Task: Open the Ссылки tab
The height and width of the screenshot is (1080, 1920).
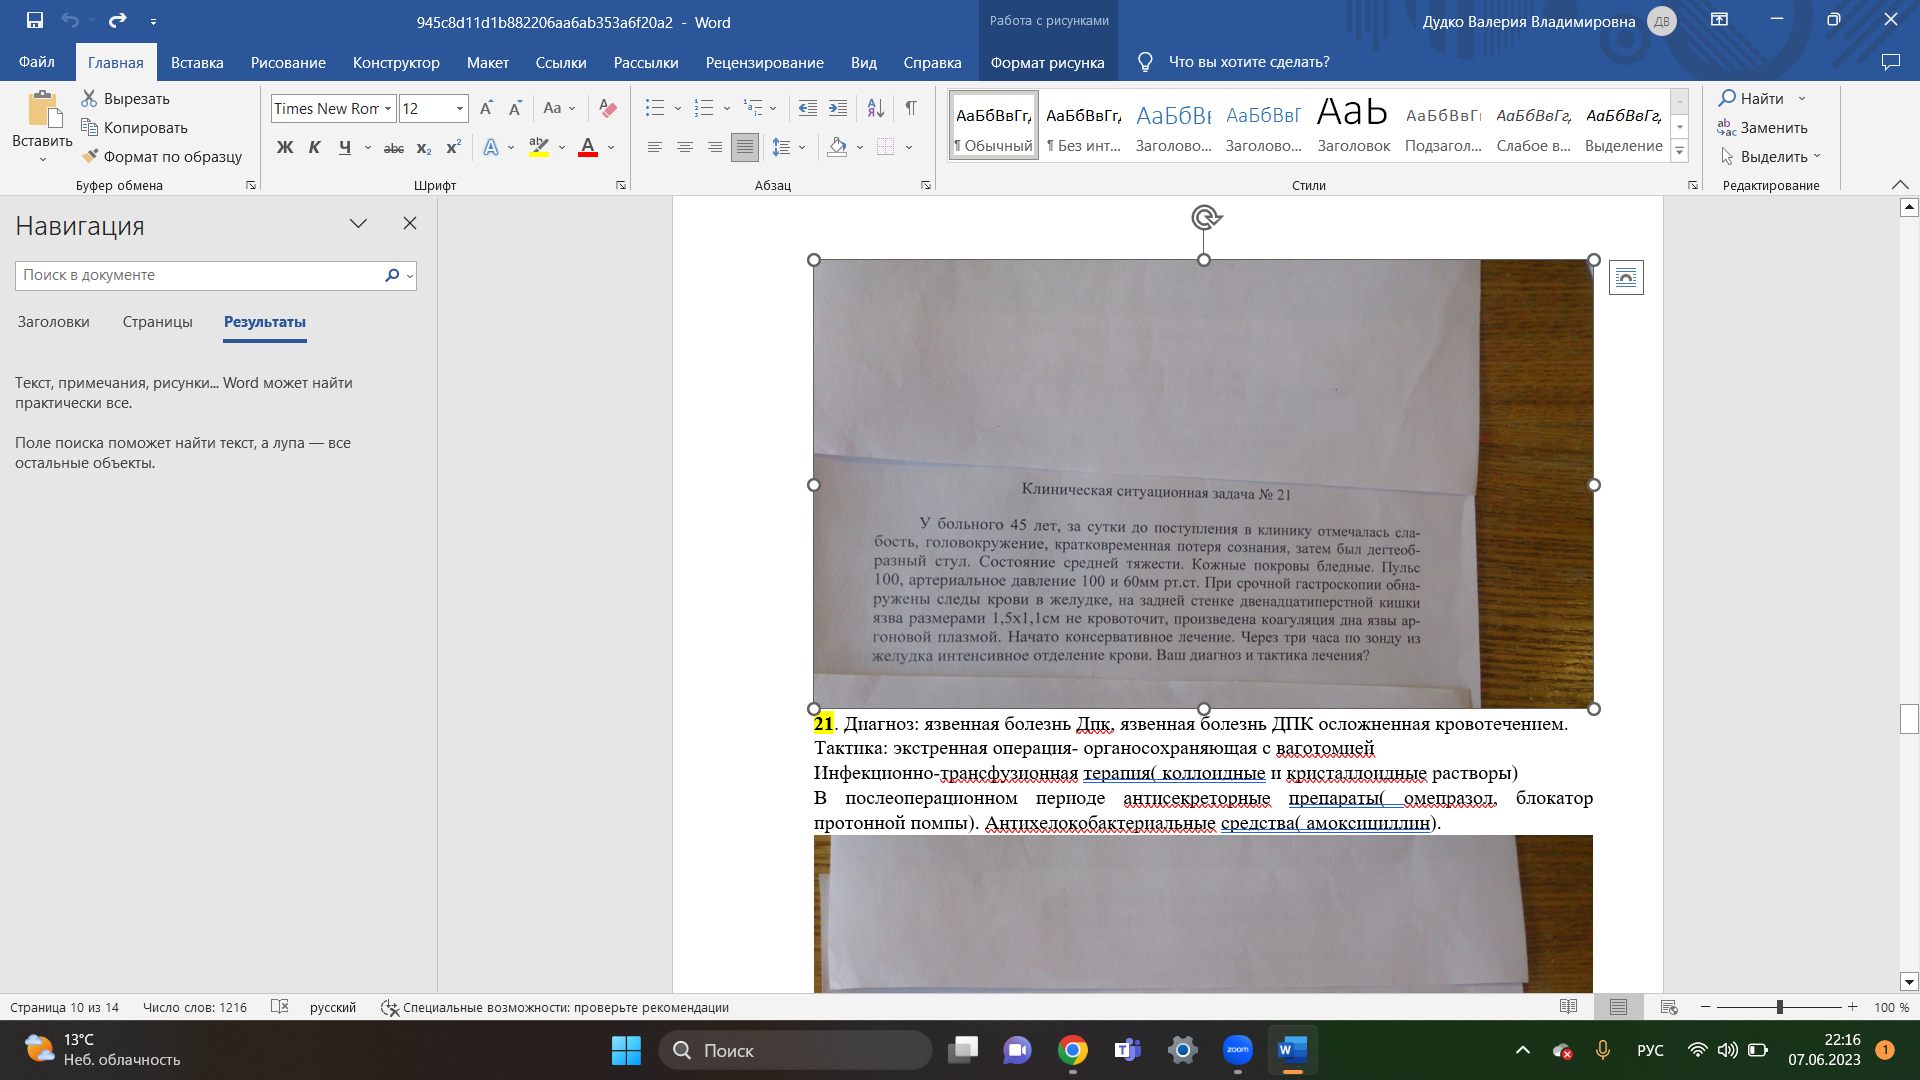Action: coord(561,62)
